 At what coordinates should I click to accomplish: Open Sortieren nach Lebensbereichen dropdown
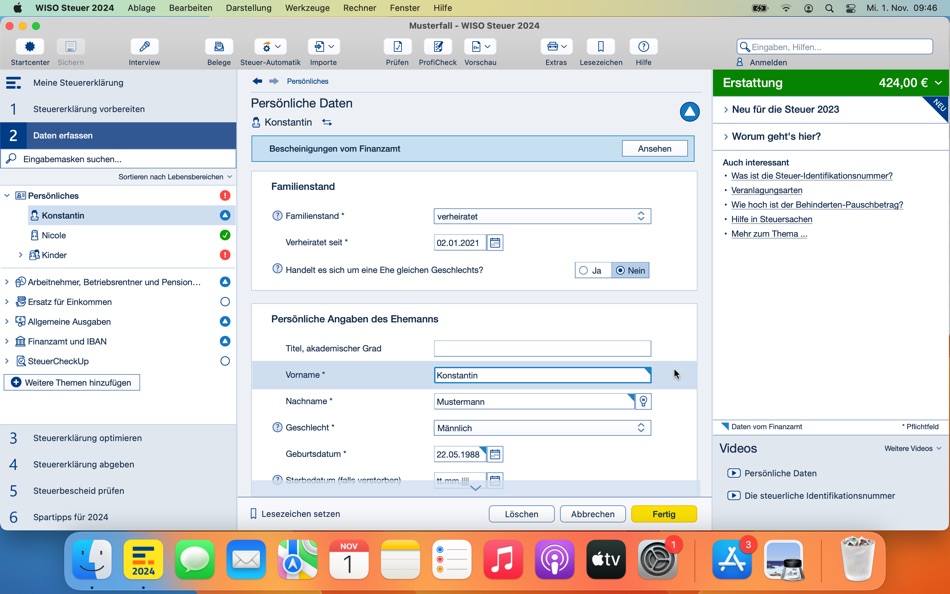[x=175, y=177]
